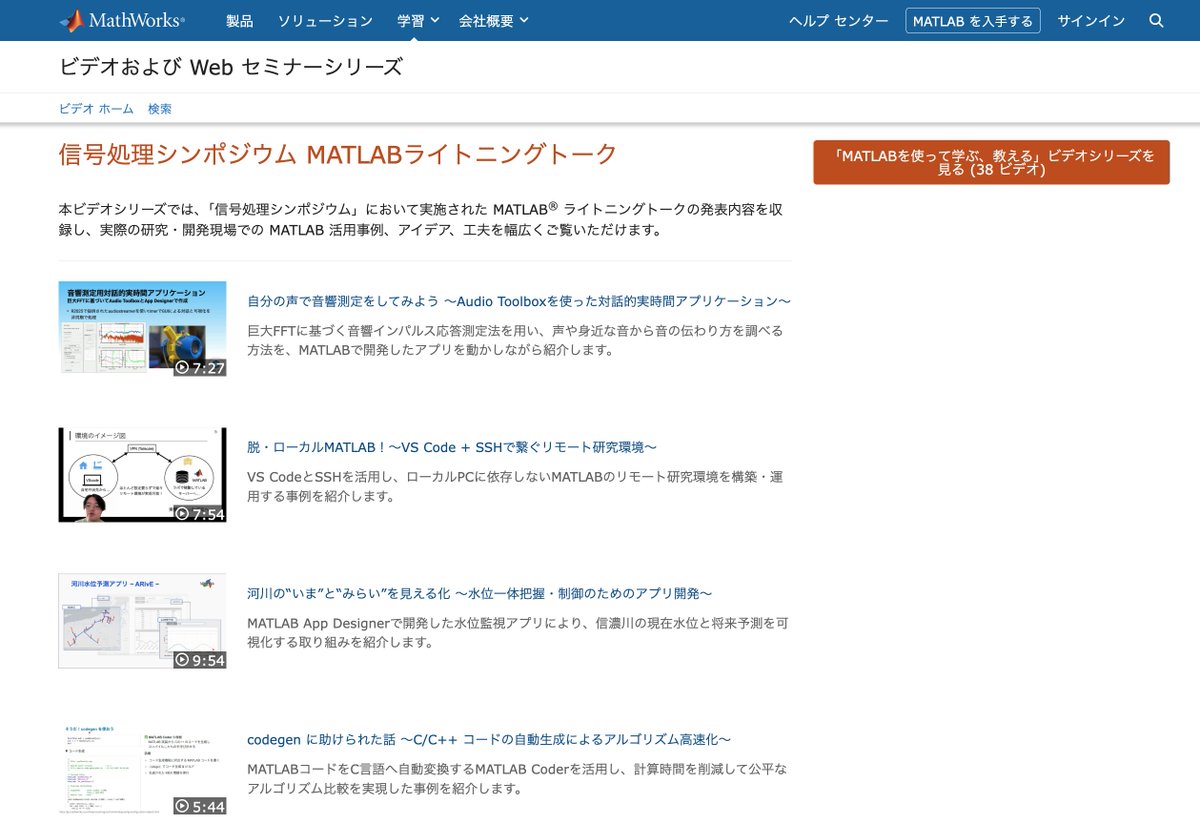This screenshot has width=1200, height=824.
Task: Open the 河川水位予測アプリ thumbnail
Action: pyautogui.click(x=142, y=621)
